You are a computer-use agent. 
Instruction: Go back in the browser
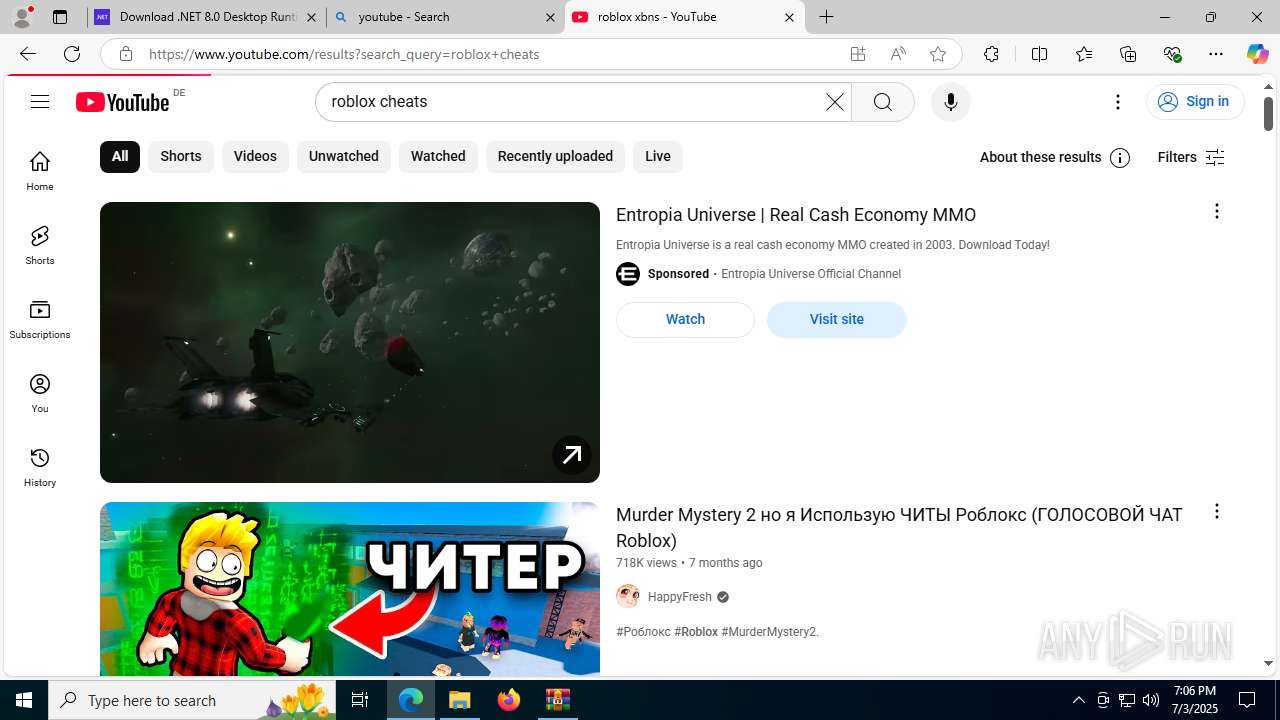pos(28,54)
